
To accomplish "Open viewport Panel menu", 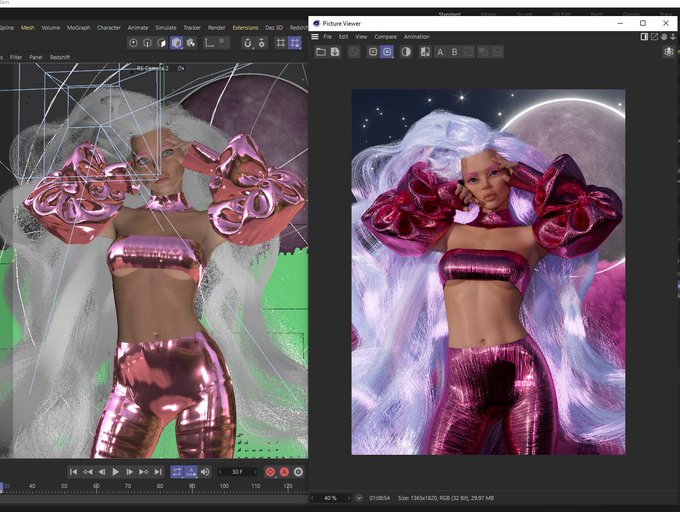I will coord(36,57).
